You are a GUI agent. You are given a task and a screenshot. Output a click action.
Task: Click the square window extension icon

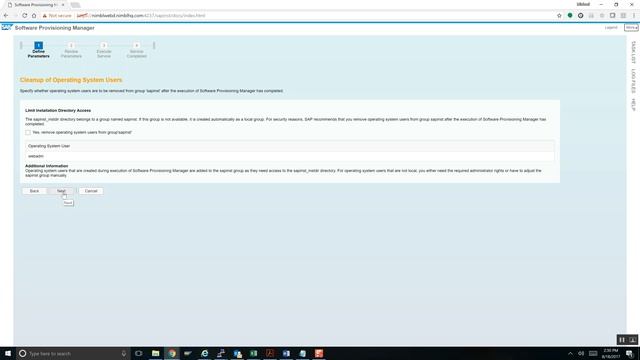(x=612, y=16)
